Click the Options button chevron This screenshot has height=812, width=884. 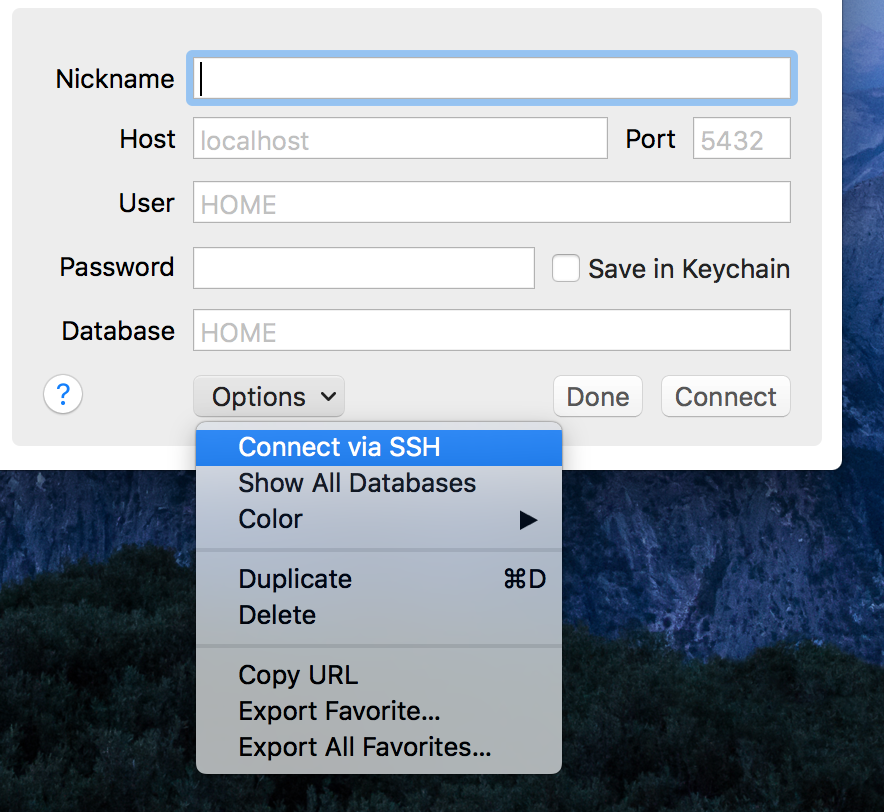point(329,396)
